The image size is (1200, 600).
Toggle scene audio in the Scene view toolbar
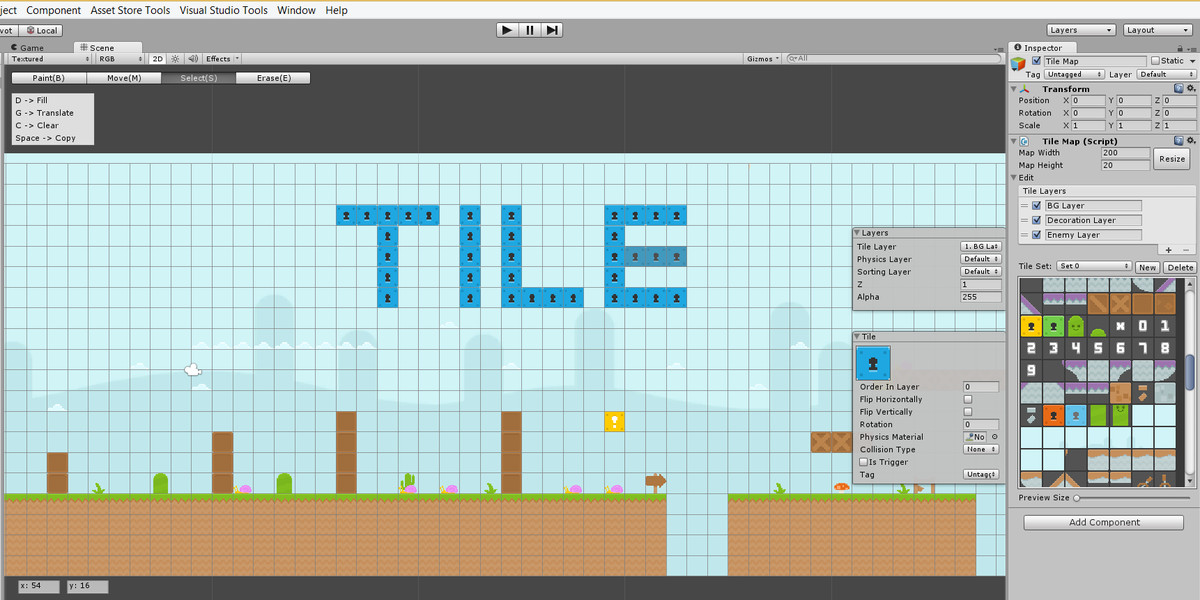point(194,59)
